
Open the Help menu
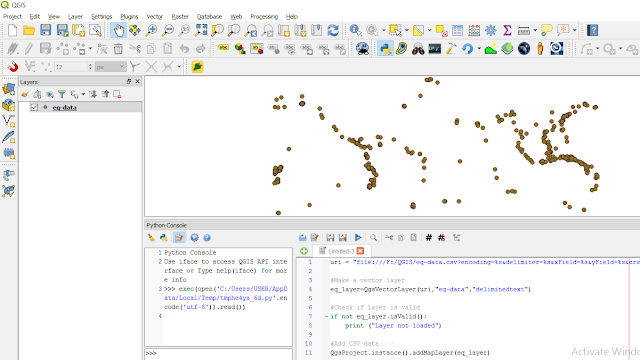click(x=291, y=16)
